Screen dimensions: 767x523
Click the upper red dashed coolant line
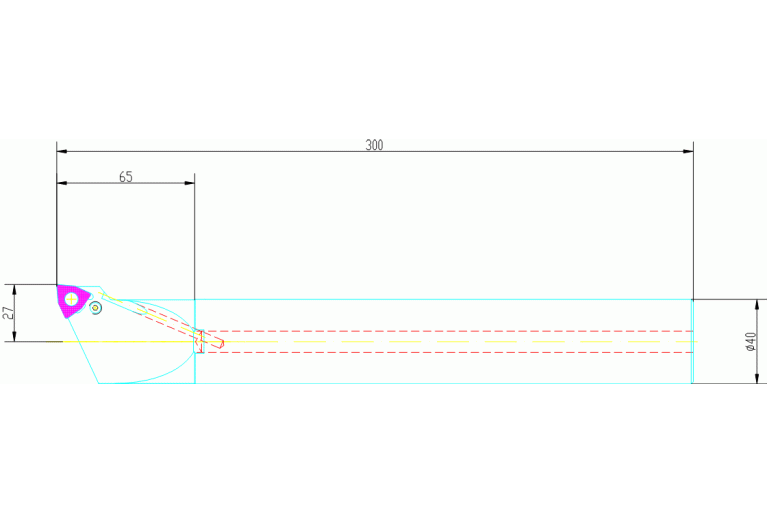tap(450, 331)
